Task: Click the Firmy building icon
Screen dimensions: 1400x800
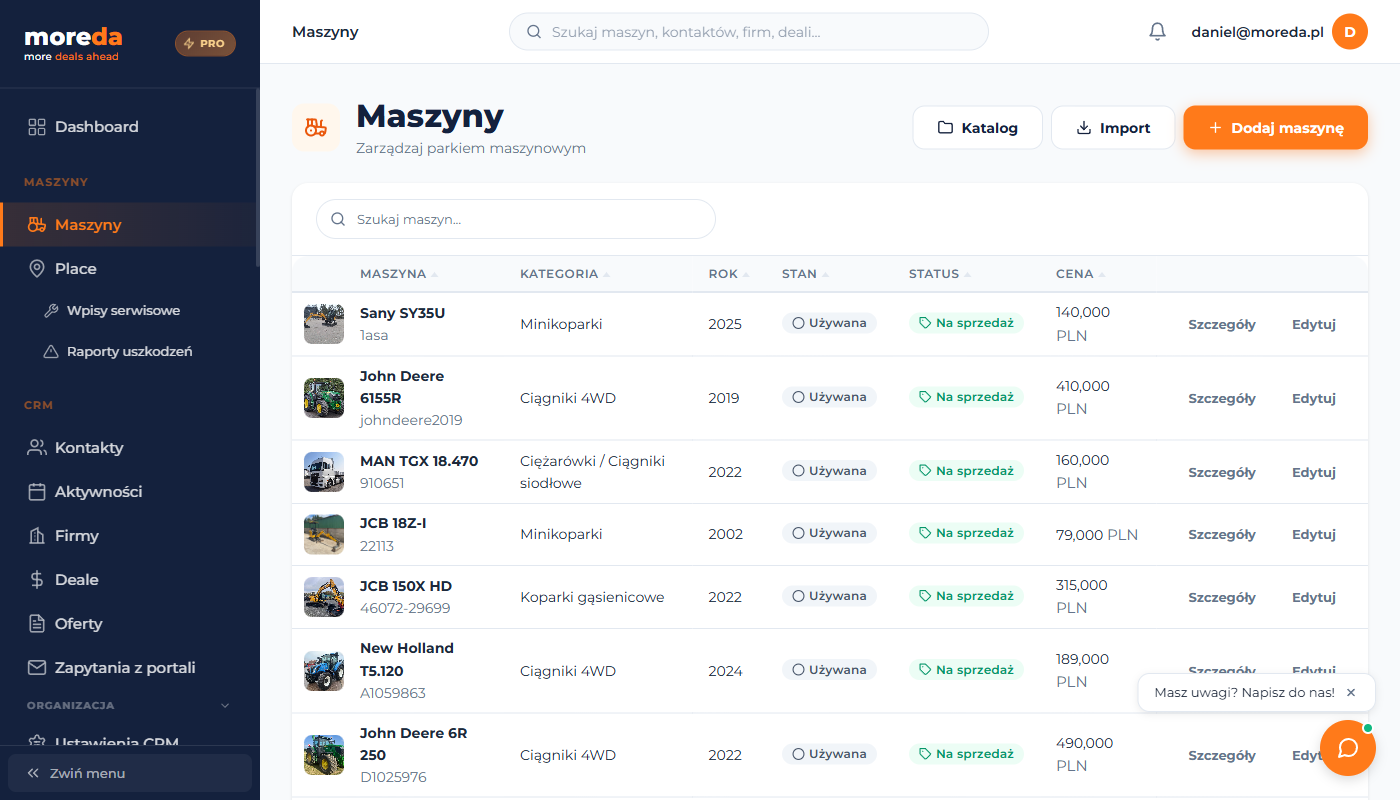Action: pyautogui.click(x=37, y=536)
